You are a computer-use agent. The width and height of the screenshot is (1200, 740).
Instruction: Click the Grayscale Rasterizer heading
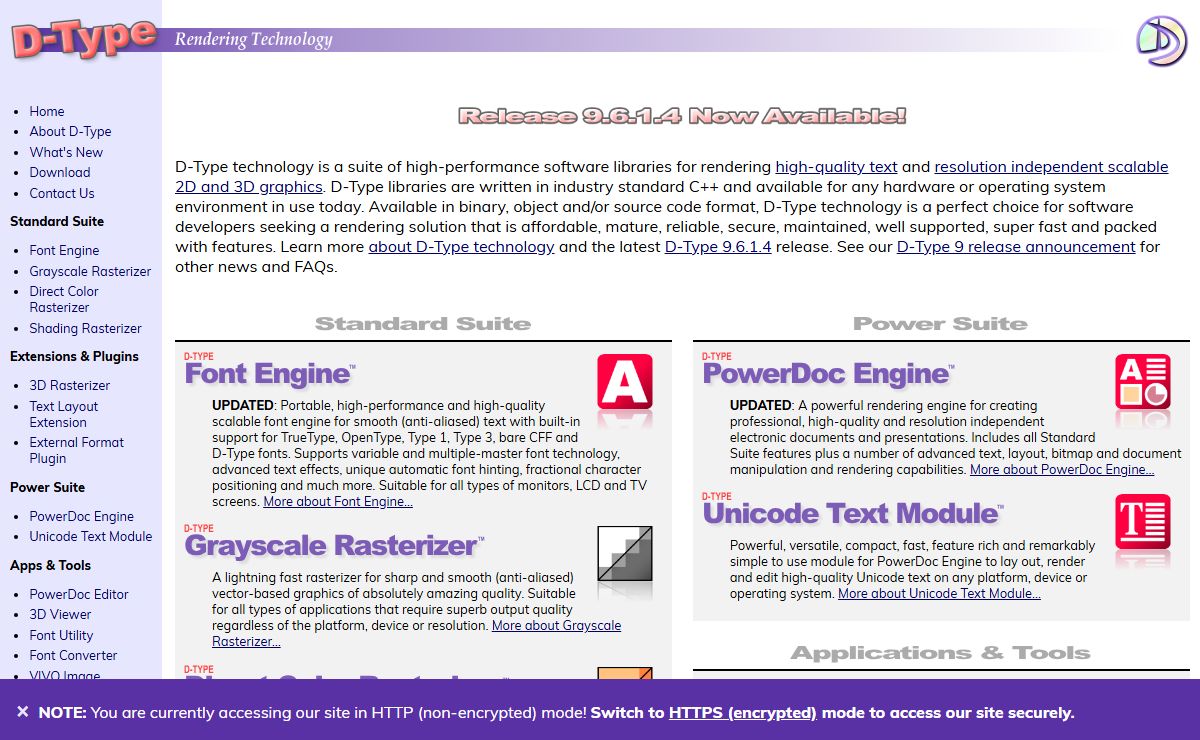(x=334, y=546)
